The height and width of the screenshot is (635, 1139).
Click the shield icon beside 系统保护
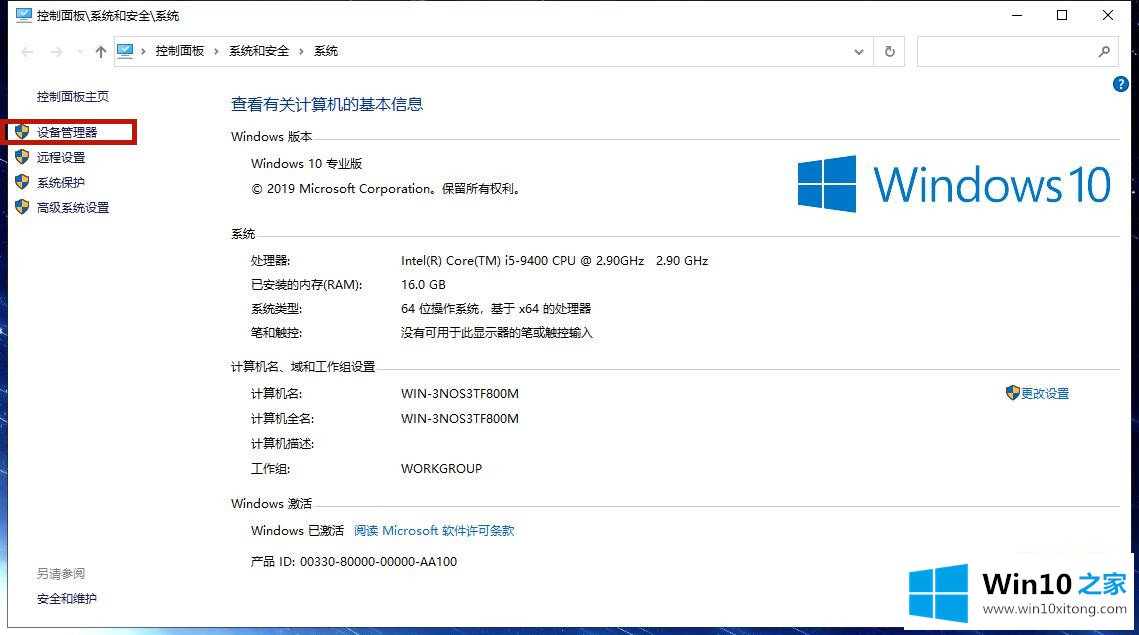(x=22, y=182)
